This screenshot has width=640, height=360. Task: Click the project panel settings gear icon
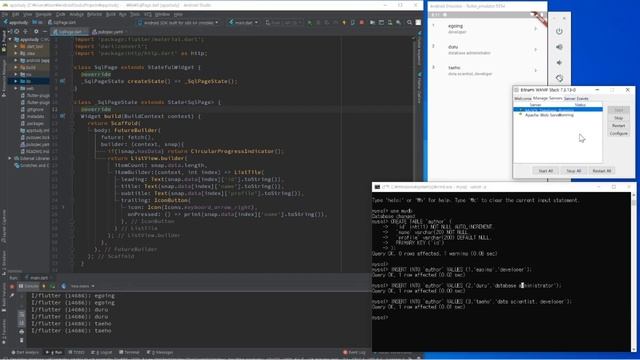36,31
